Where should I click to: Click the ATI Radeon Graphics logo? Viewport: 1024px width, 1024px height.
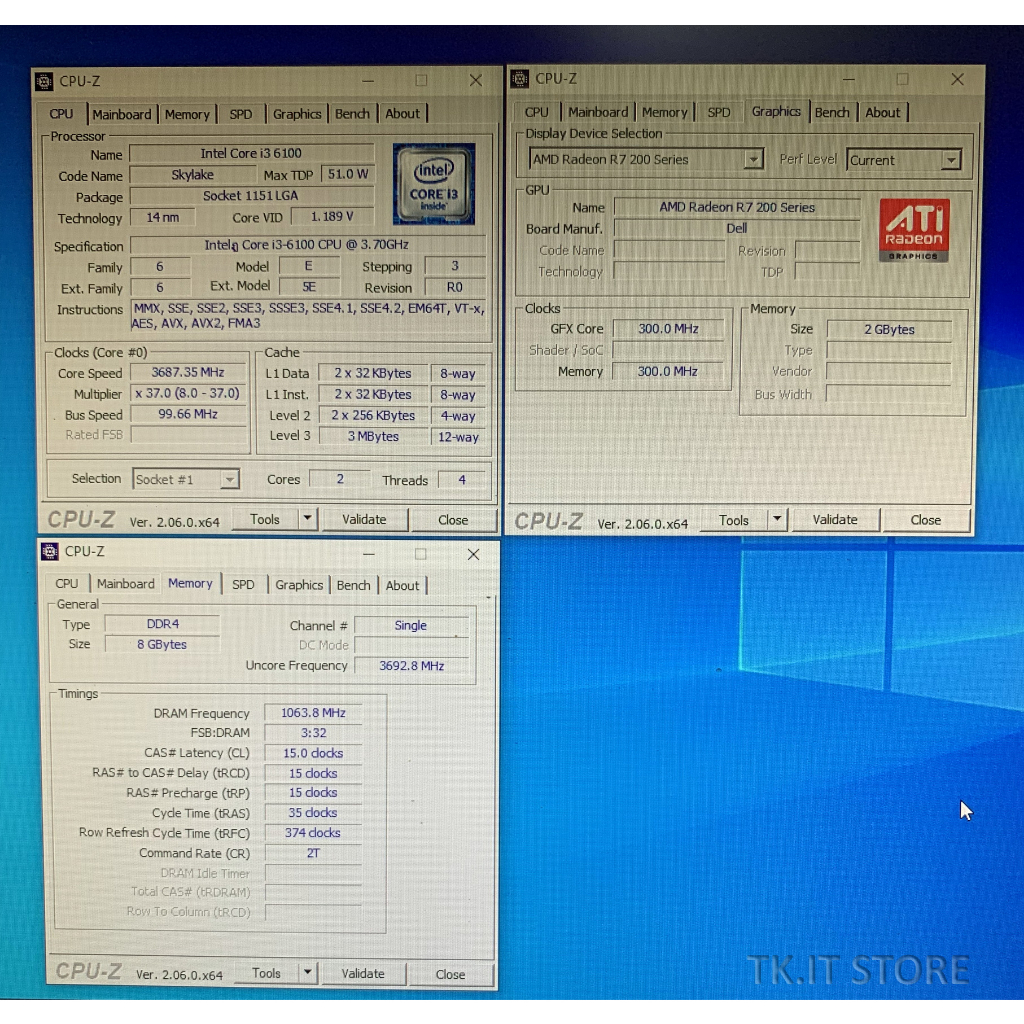(x=914, y=230)
